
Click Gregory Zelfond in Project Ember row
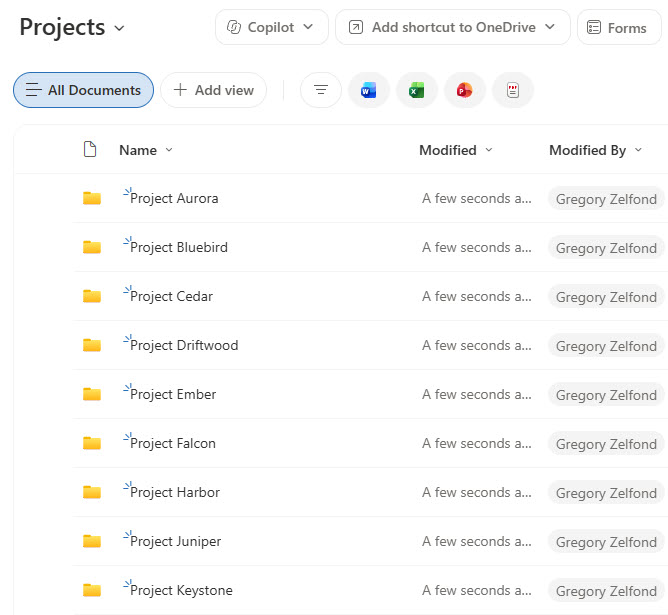pyautogui.click(x=606, y=395)
